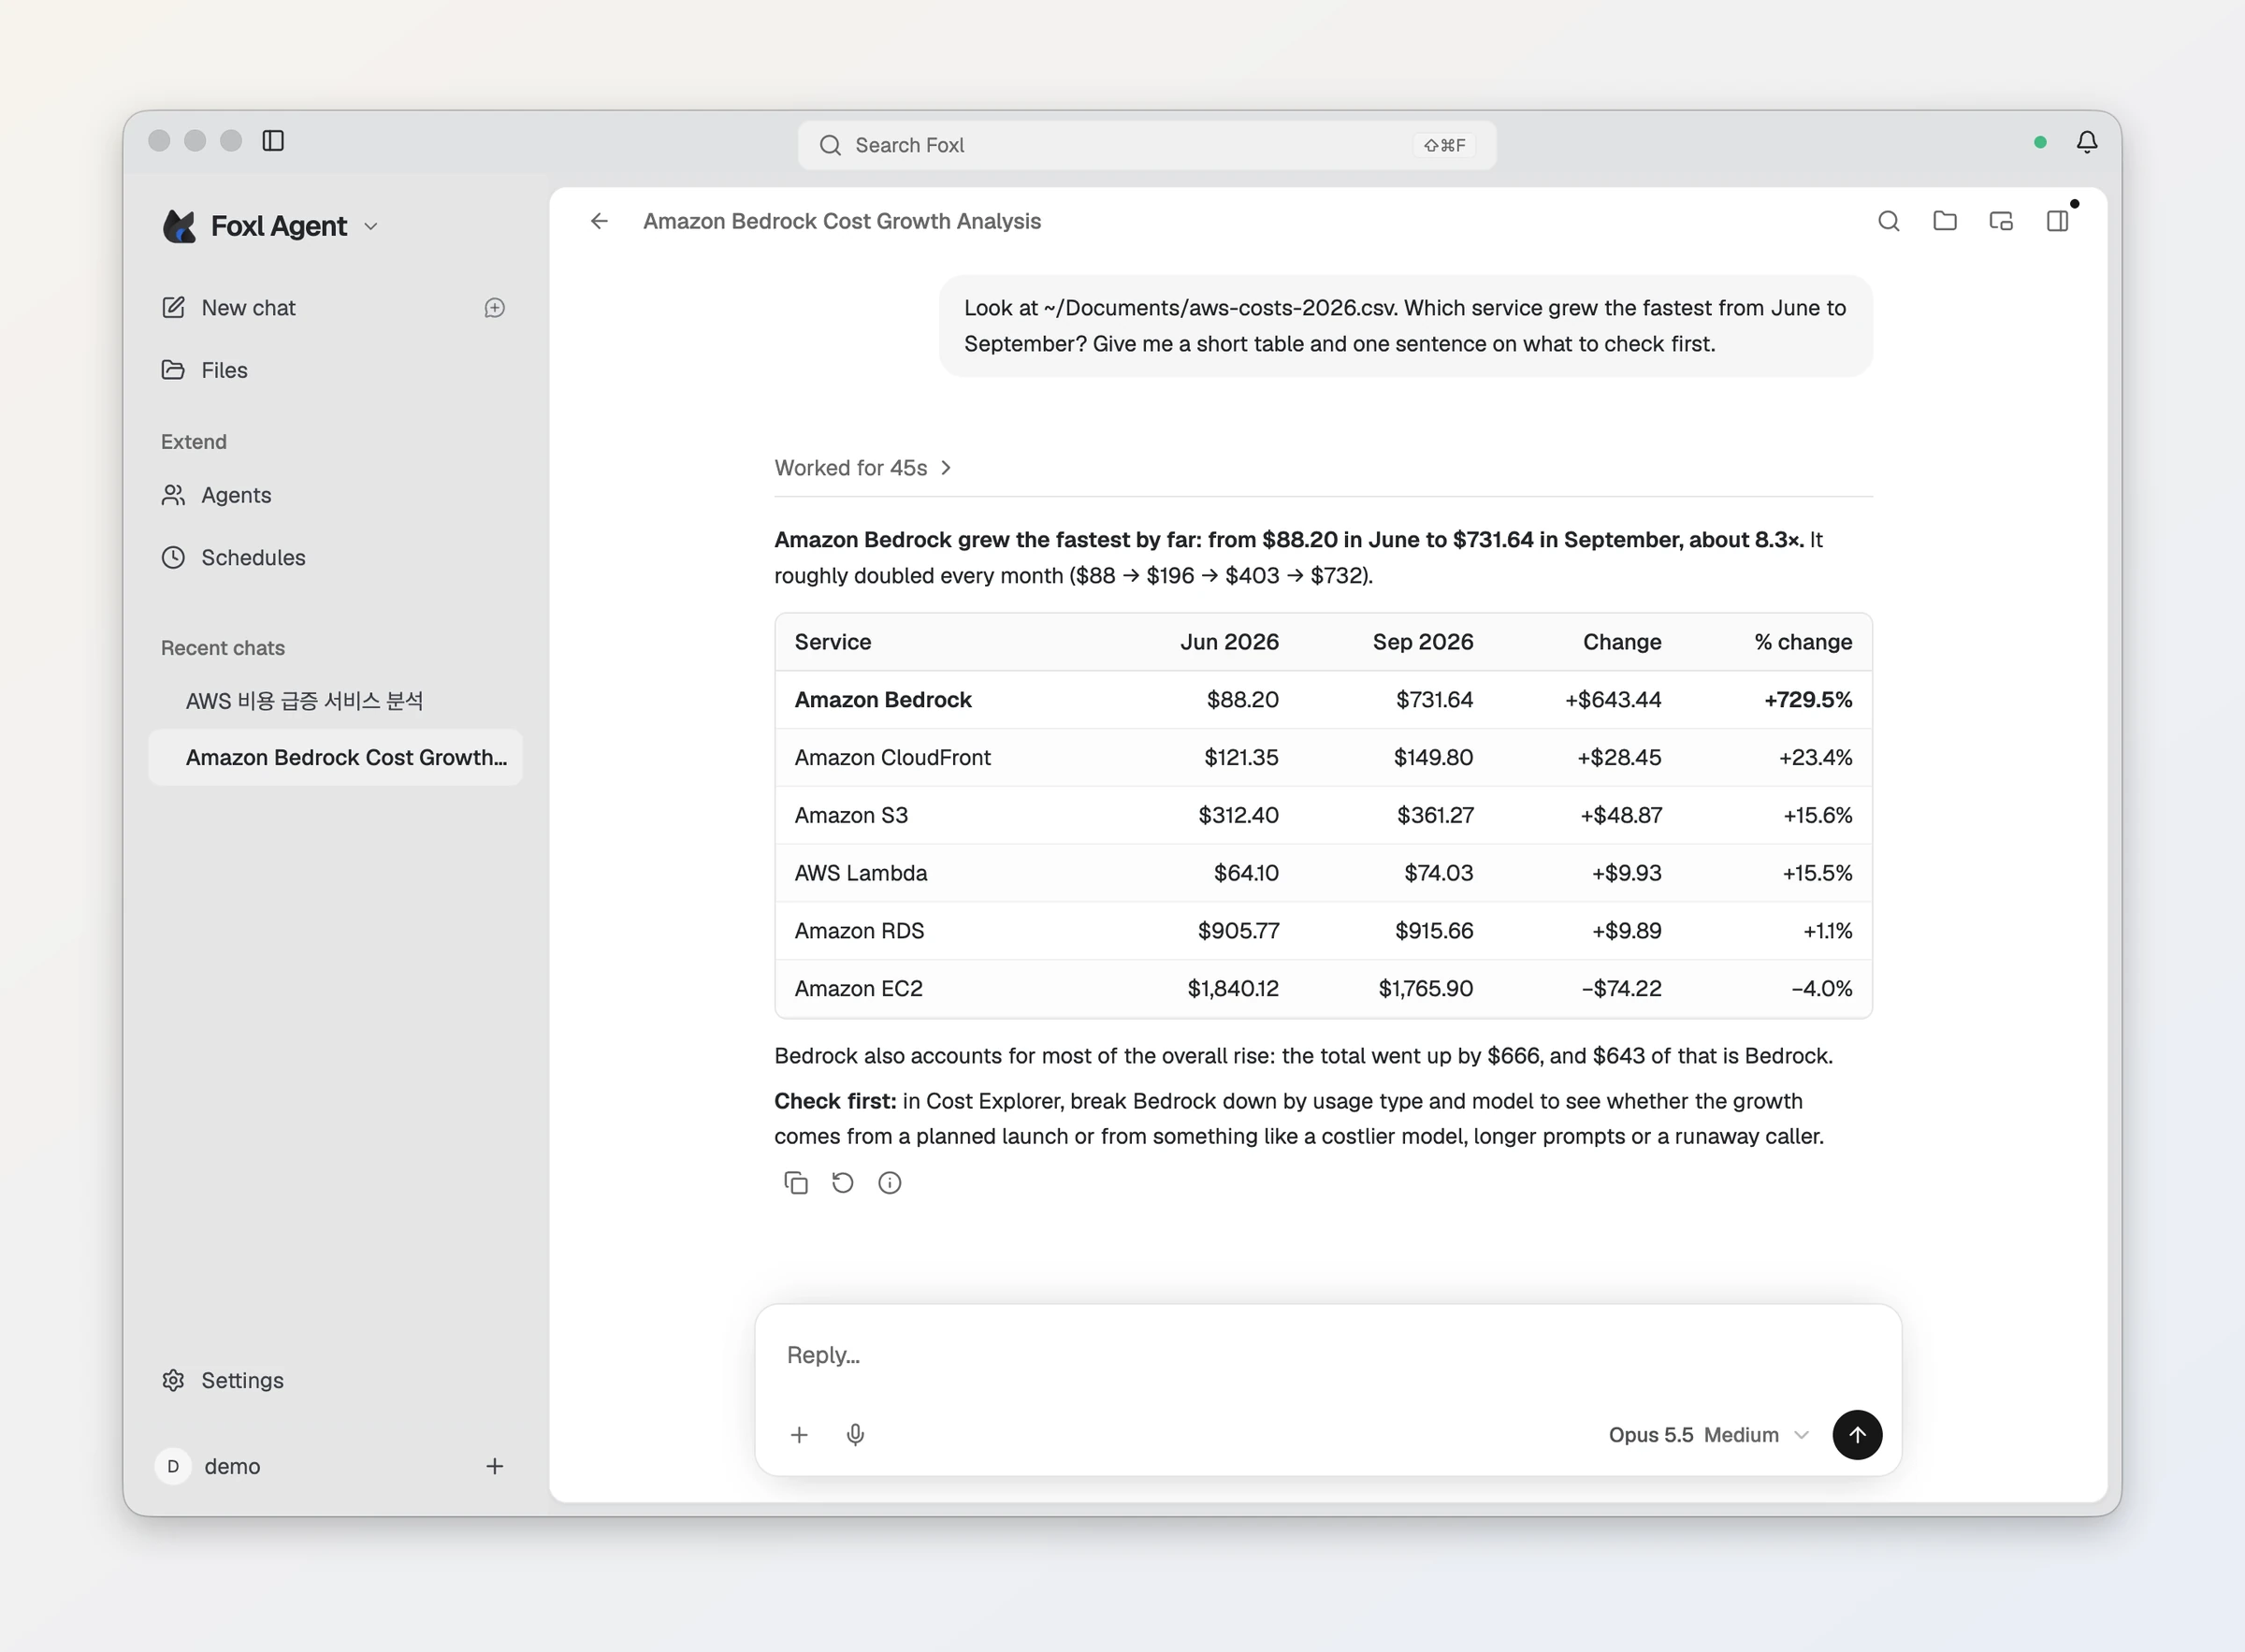This screenshot has width=2245, height=1652.
Task: Attach a file with the plus icon
Action: 799,1435
